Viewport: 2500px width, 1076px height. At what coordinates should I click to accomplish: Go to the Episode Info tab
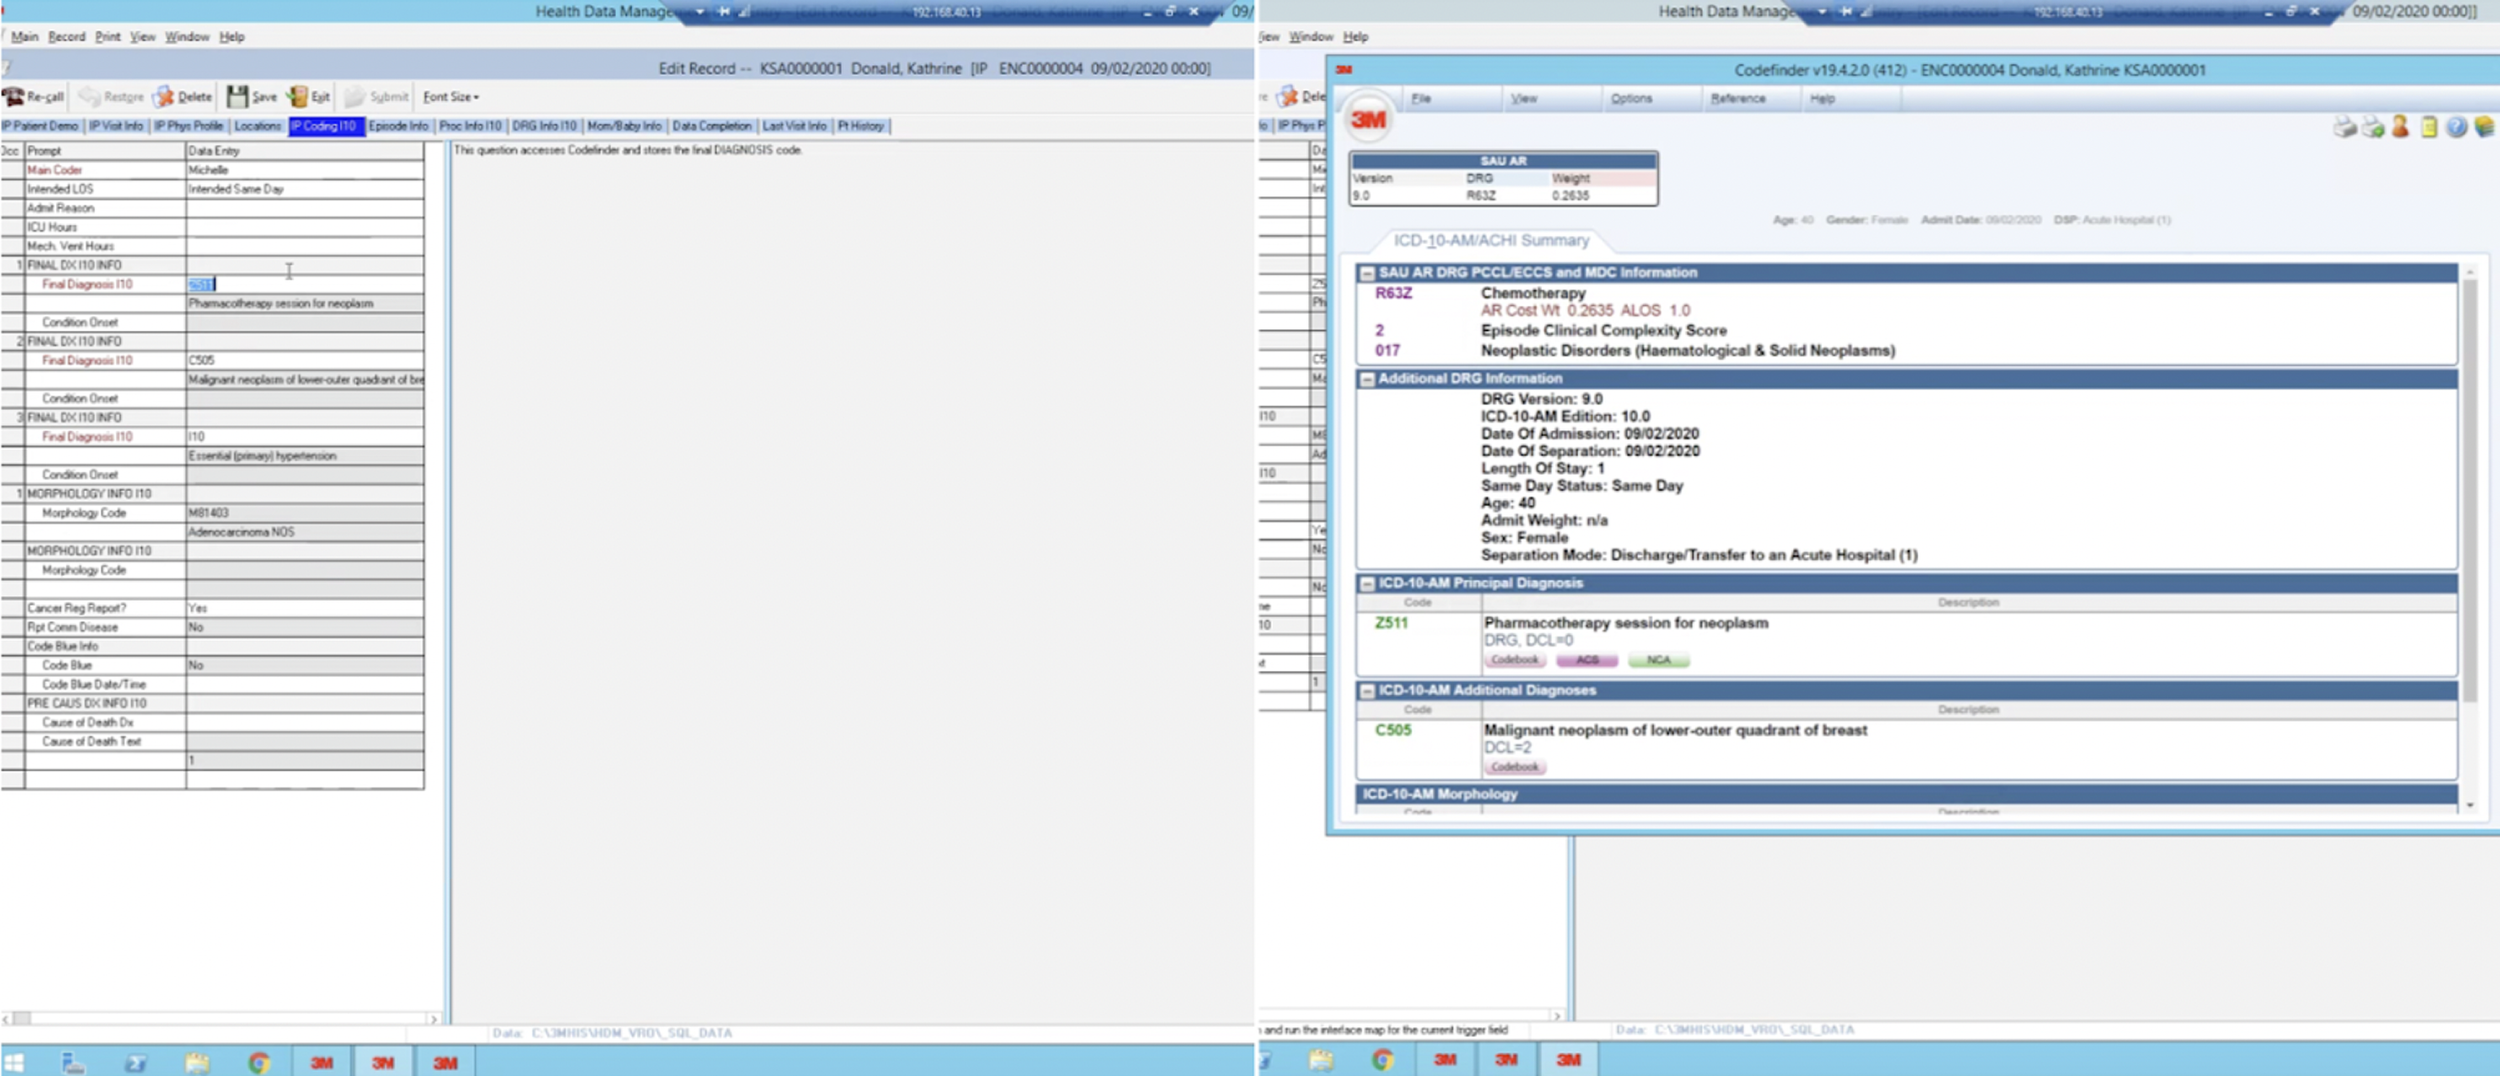pos(398,126)
